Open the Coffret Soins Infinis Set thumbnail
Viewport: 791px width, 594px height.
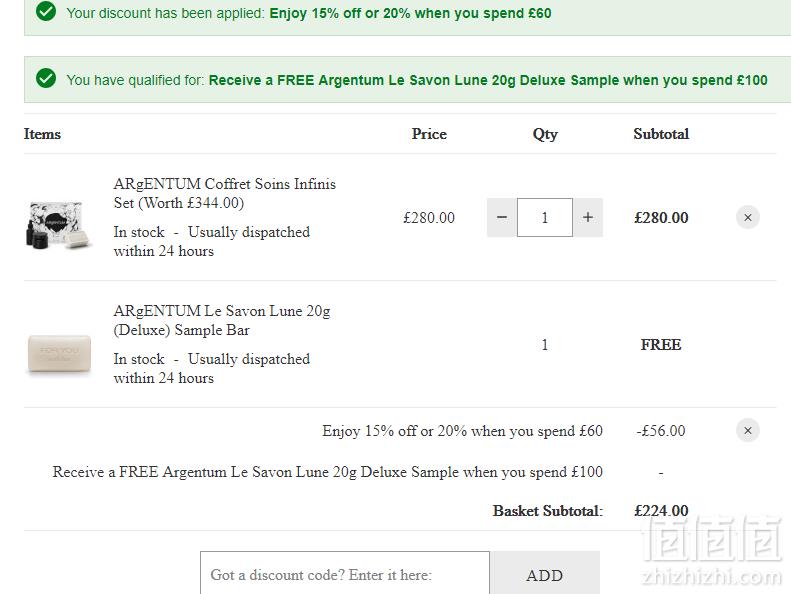pyautogui.click(x=59, y=225)
